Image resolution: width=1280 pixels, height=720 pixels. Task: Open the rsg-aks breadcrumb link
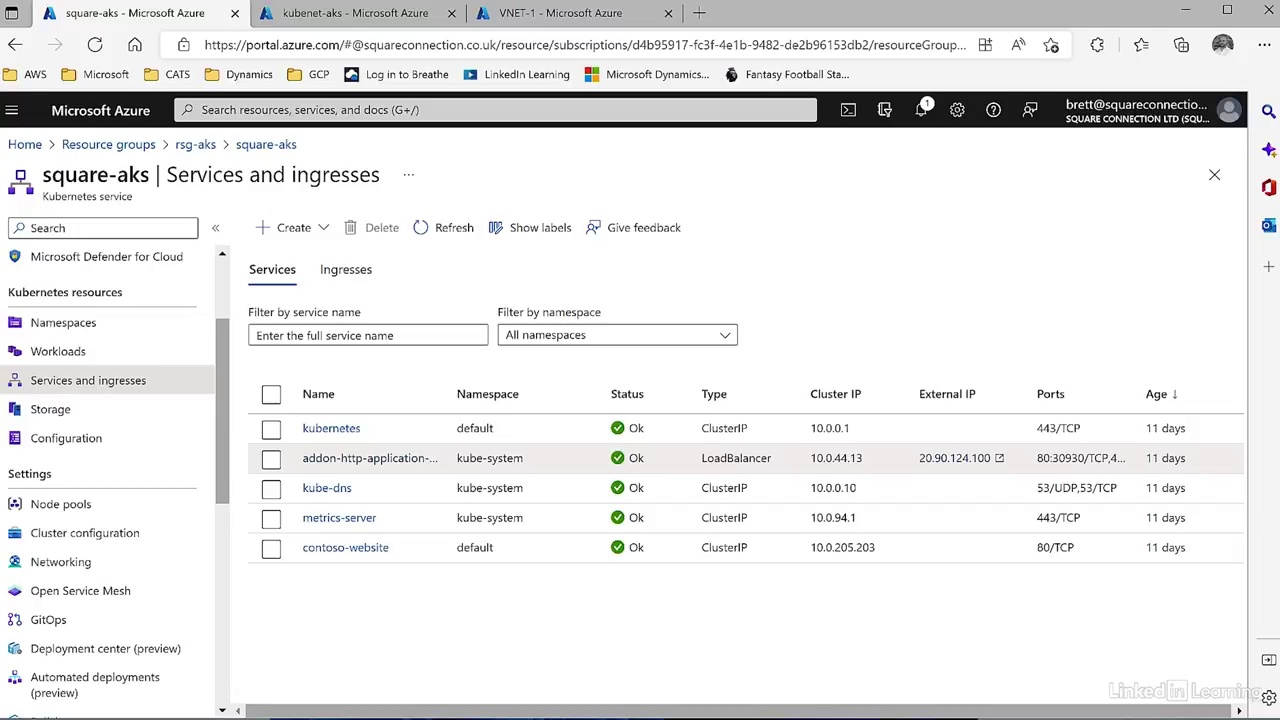point(195,145)
